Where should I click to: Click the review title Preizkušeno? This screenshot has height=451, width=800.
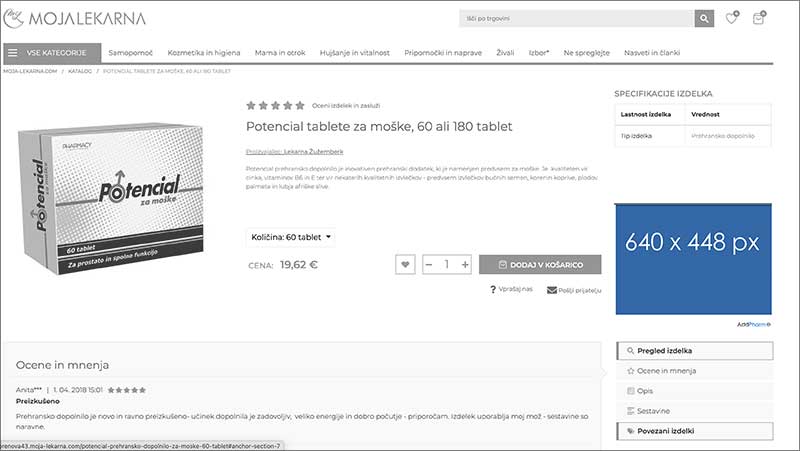tap(38, 401)
